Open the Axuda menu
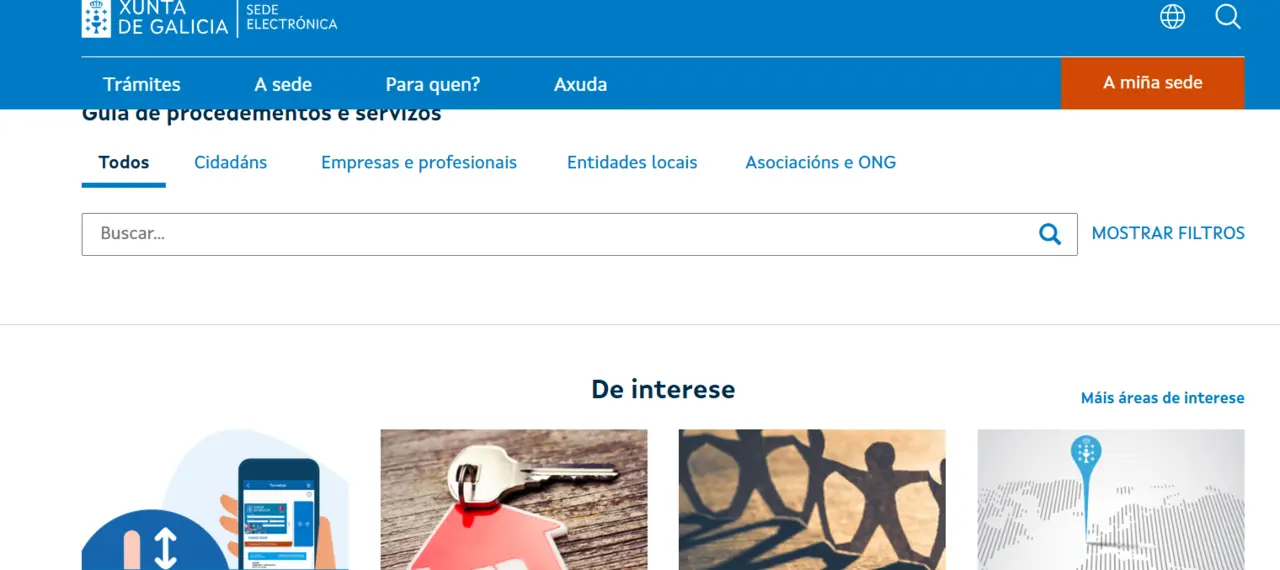Image resolution: width=1280 pixels, height=570 pixels. (x=581, y=84)
